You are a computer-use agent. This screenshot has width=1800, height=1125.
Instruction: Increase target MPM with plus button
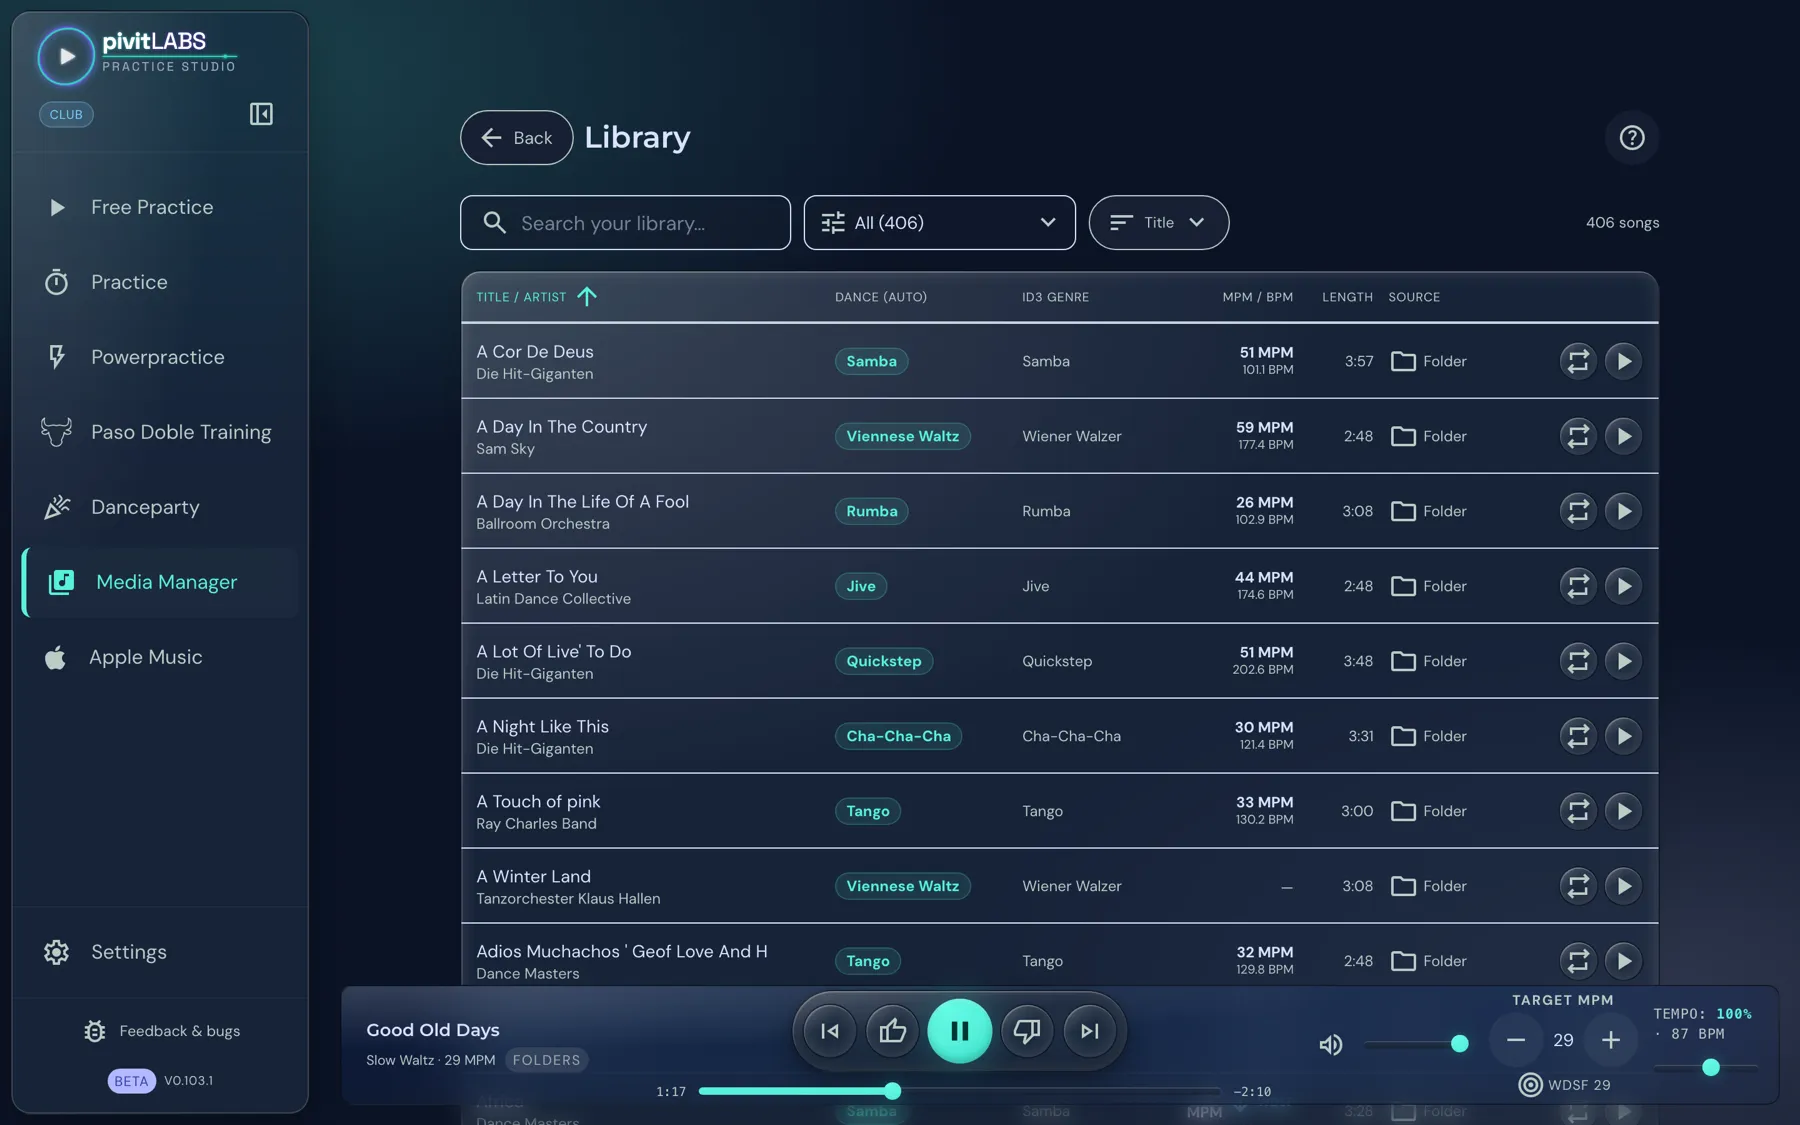pyautogui.click(x=1610, y=1040)
